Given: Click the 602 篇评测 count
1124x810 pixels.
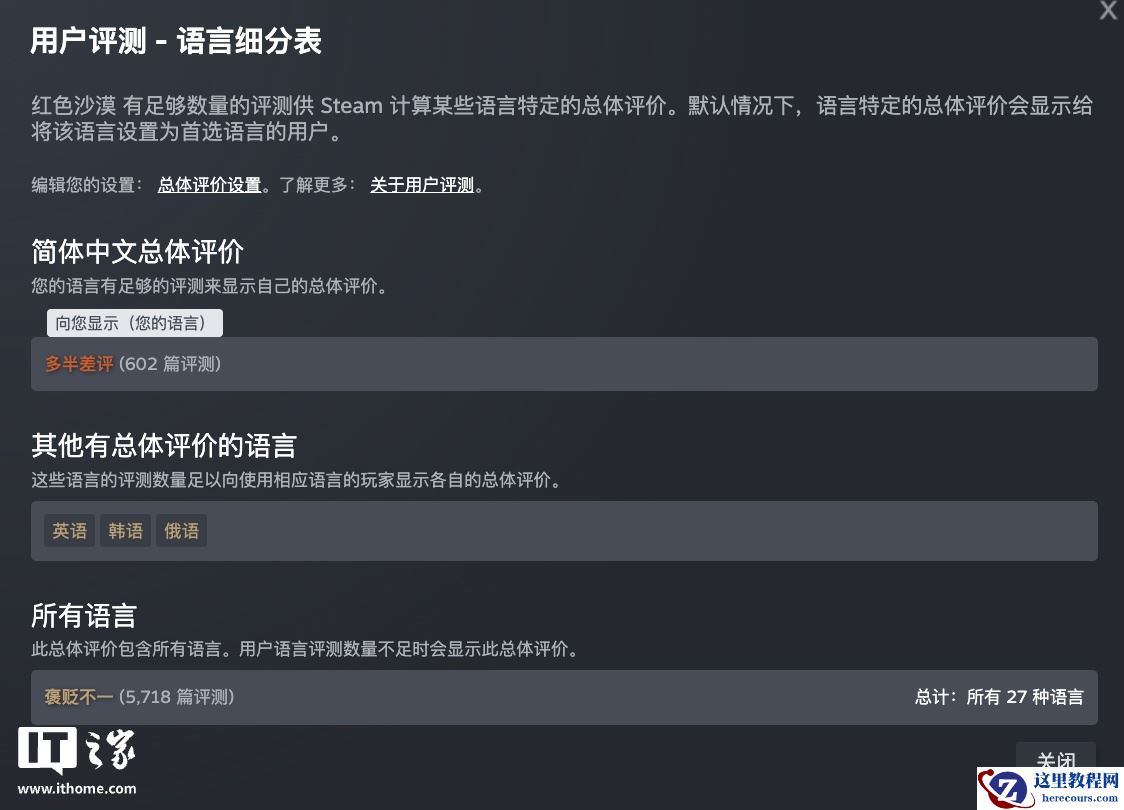Looking at the screenshot, I should (170, 364).
